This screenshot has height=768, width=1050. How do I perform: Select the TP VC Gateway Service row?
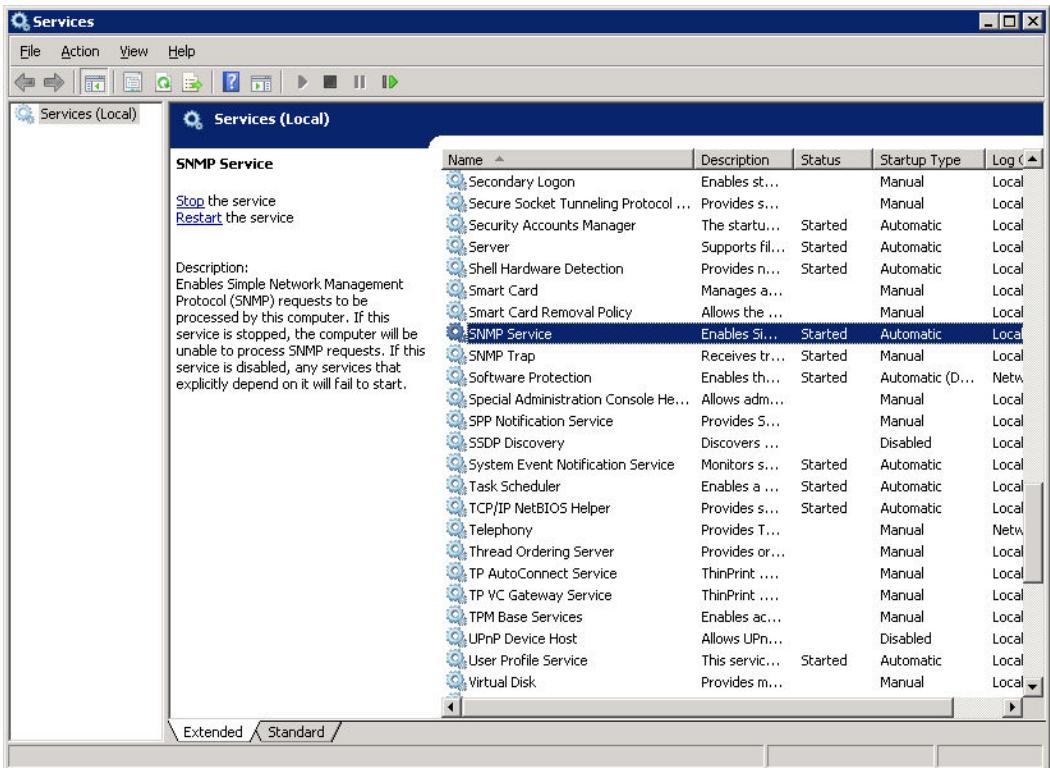point(735,595)
